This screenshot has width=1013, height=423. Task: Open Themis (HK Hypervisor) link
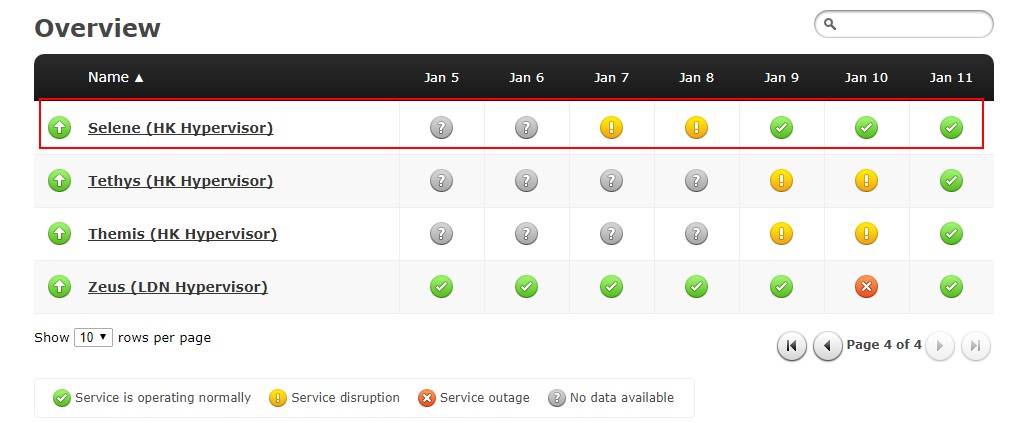(182, 234)
